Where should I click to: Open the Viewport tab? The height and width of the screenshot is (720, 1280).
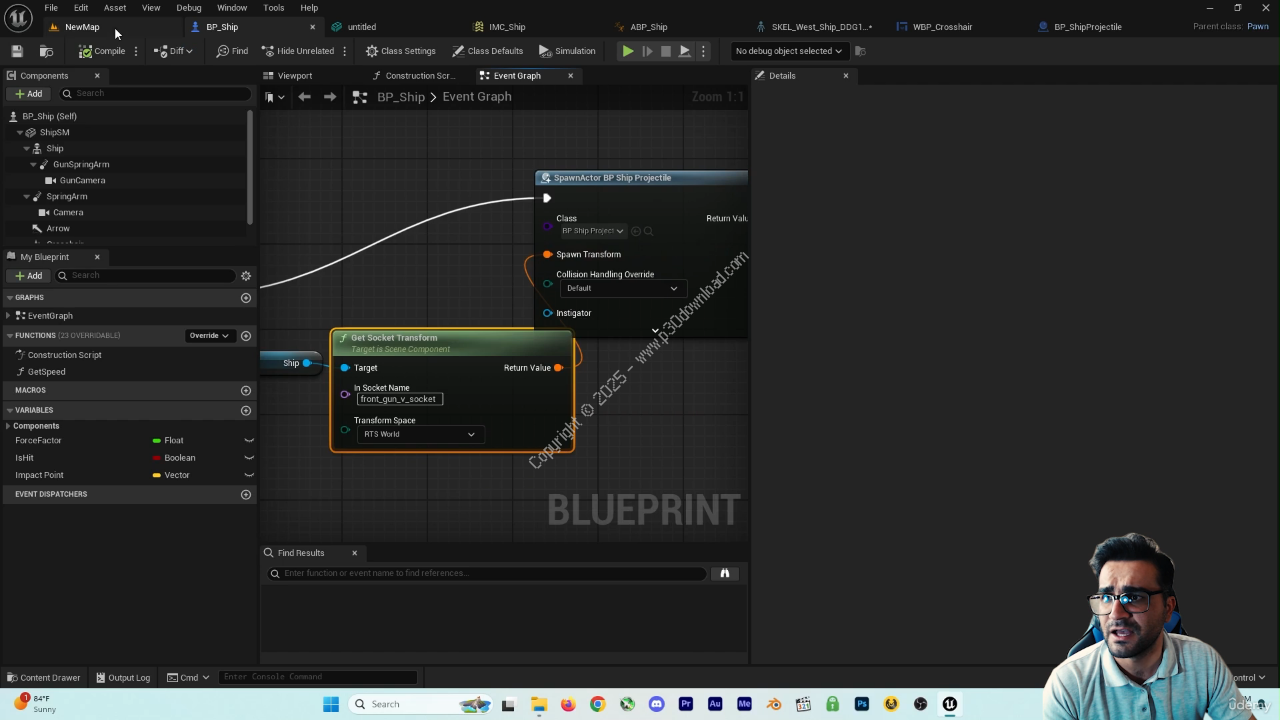295,76
